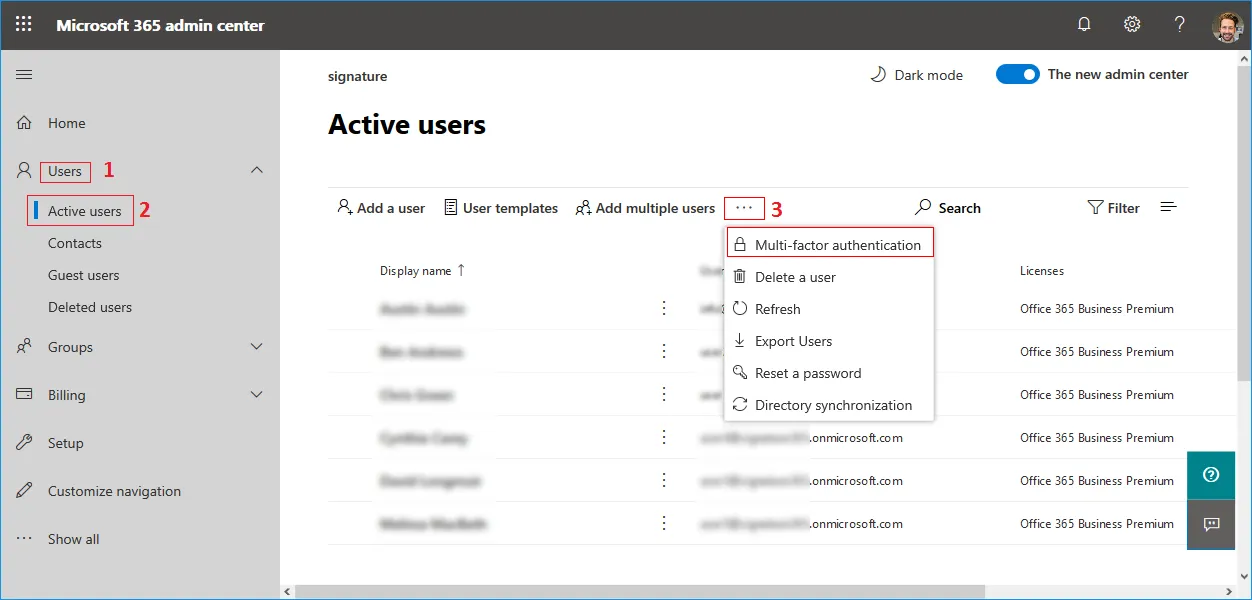The width and height of the screenshot is (1252, 600).
Task: Open row options for fourth user
Action: [664, 438]
